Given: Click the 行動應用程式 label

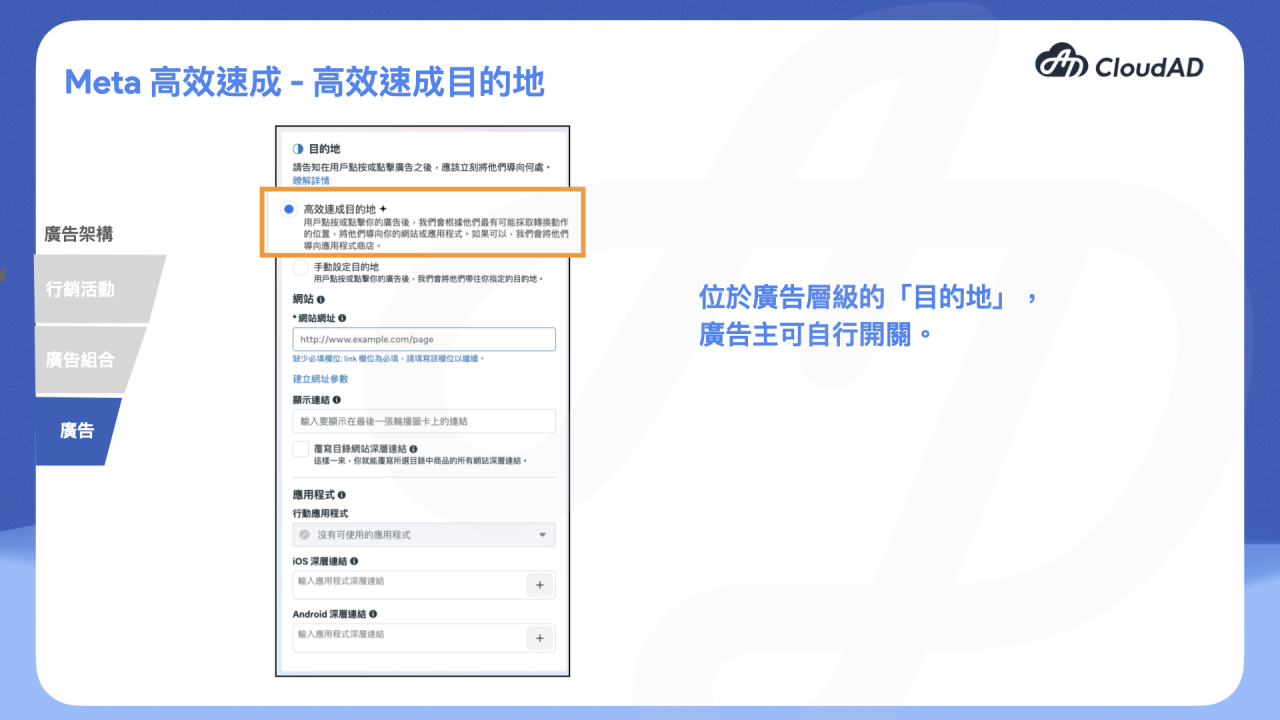Looking at the screenshot, I should [x=320, y=513].
